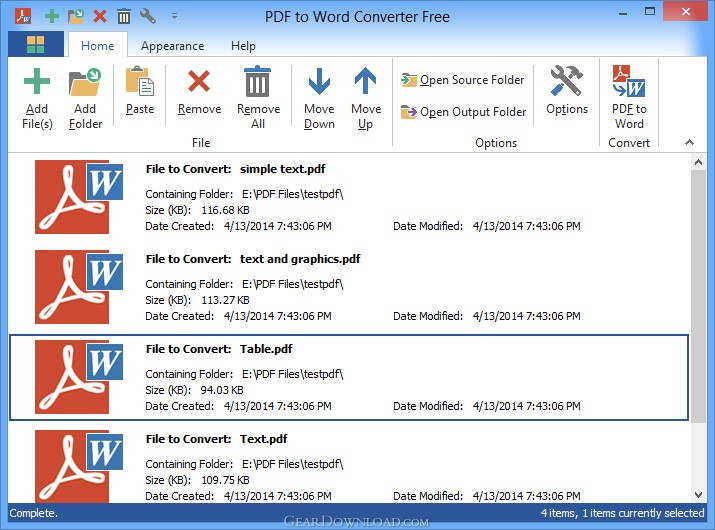This screenshot has width=715, height=530.
Task: Click Open Output Folder
Action: (x=464, y=112)
